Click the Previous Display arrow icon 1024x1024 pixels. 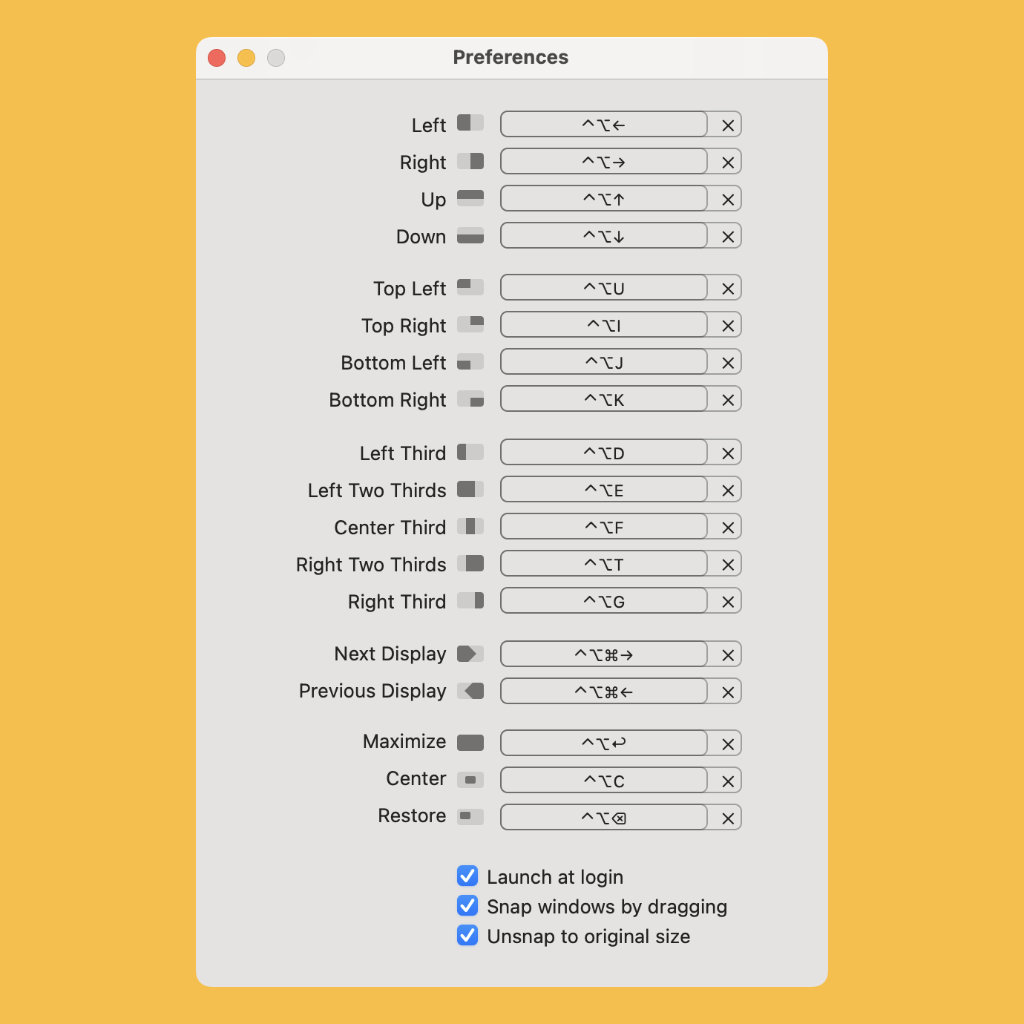pyautogui.click(x=470, y=691)
